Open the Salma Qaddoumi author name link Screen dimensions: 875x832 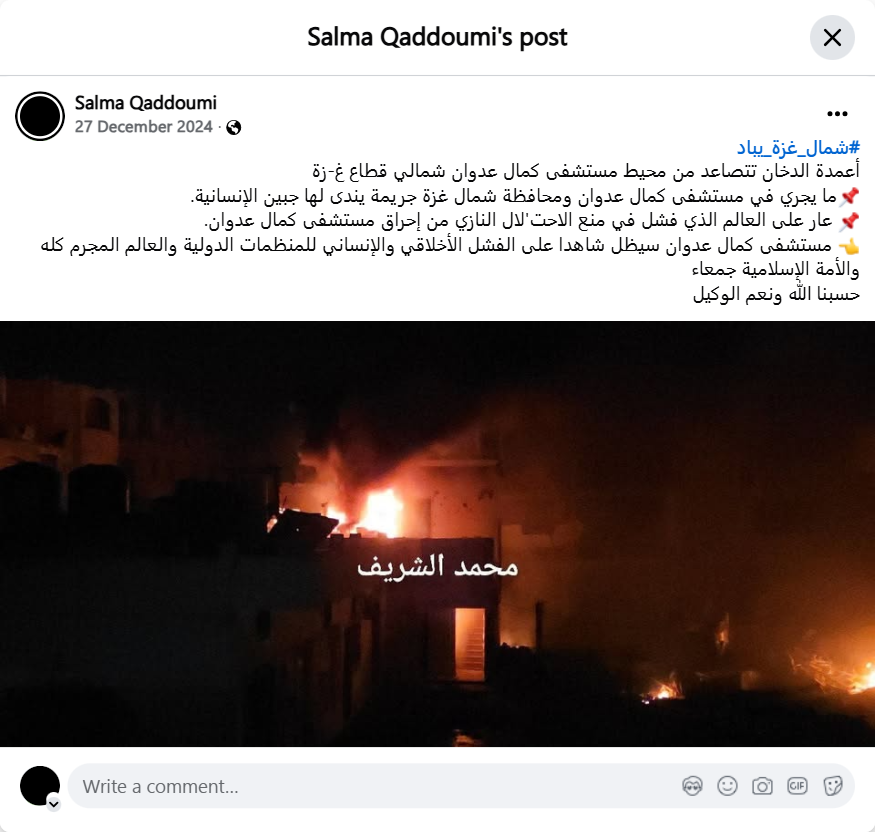[x=146, y=103]
